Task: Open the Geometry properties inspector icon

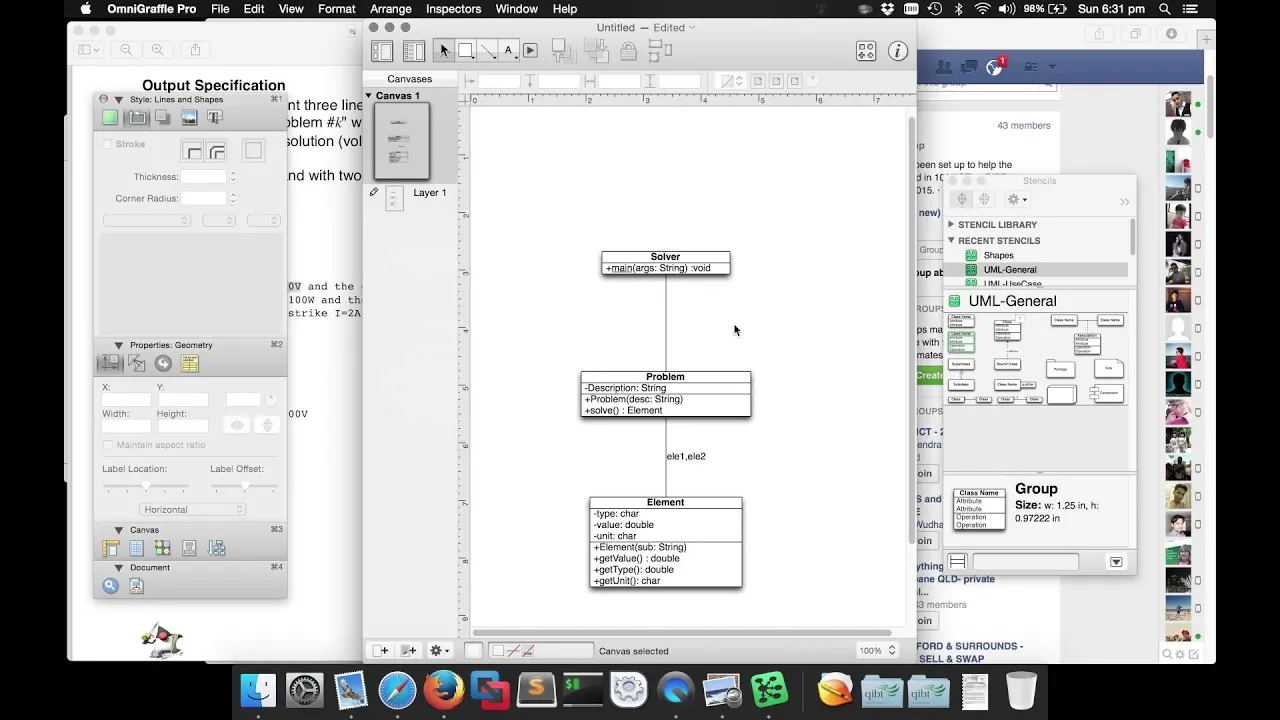Action: coord(110,364)
